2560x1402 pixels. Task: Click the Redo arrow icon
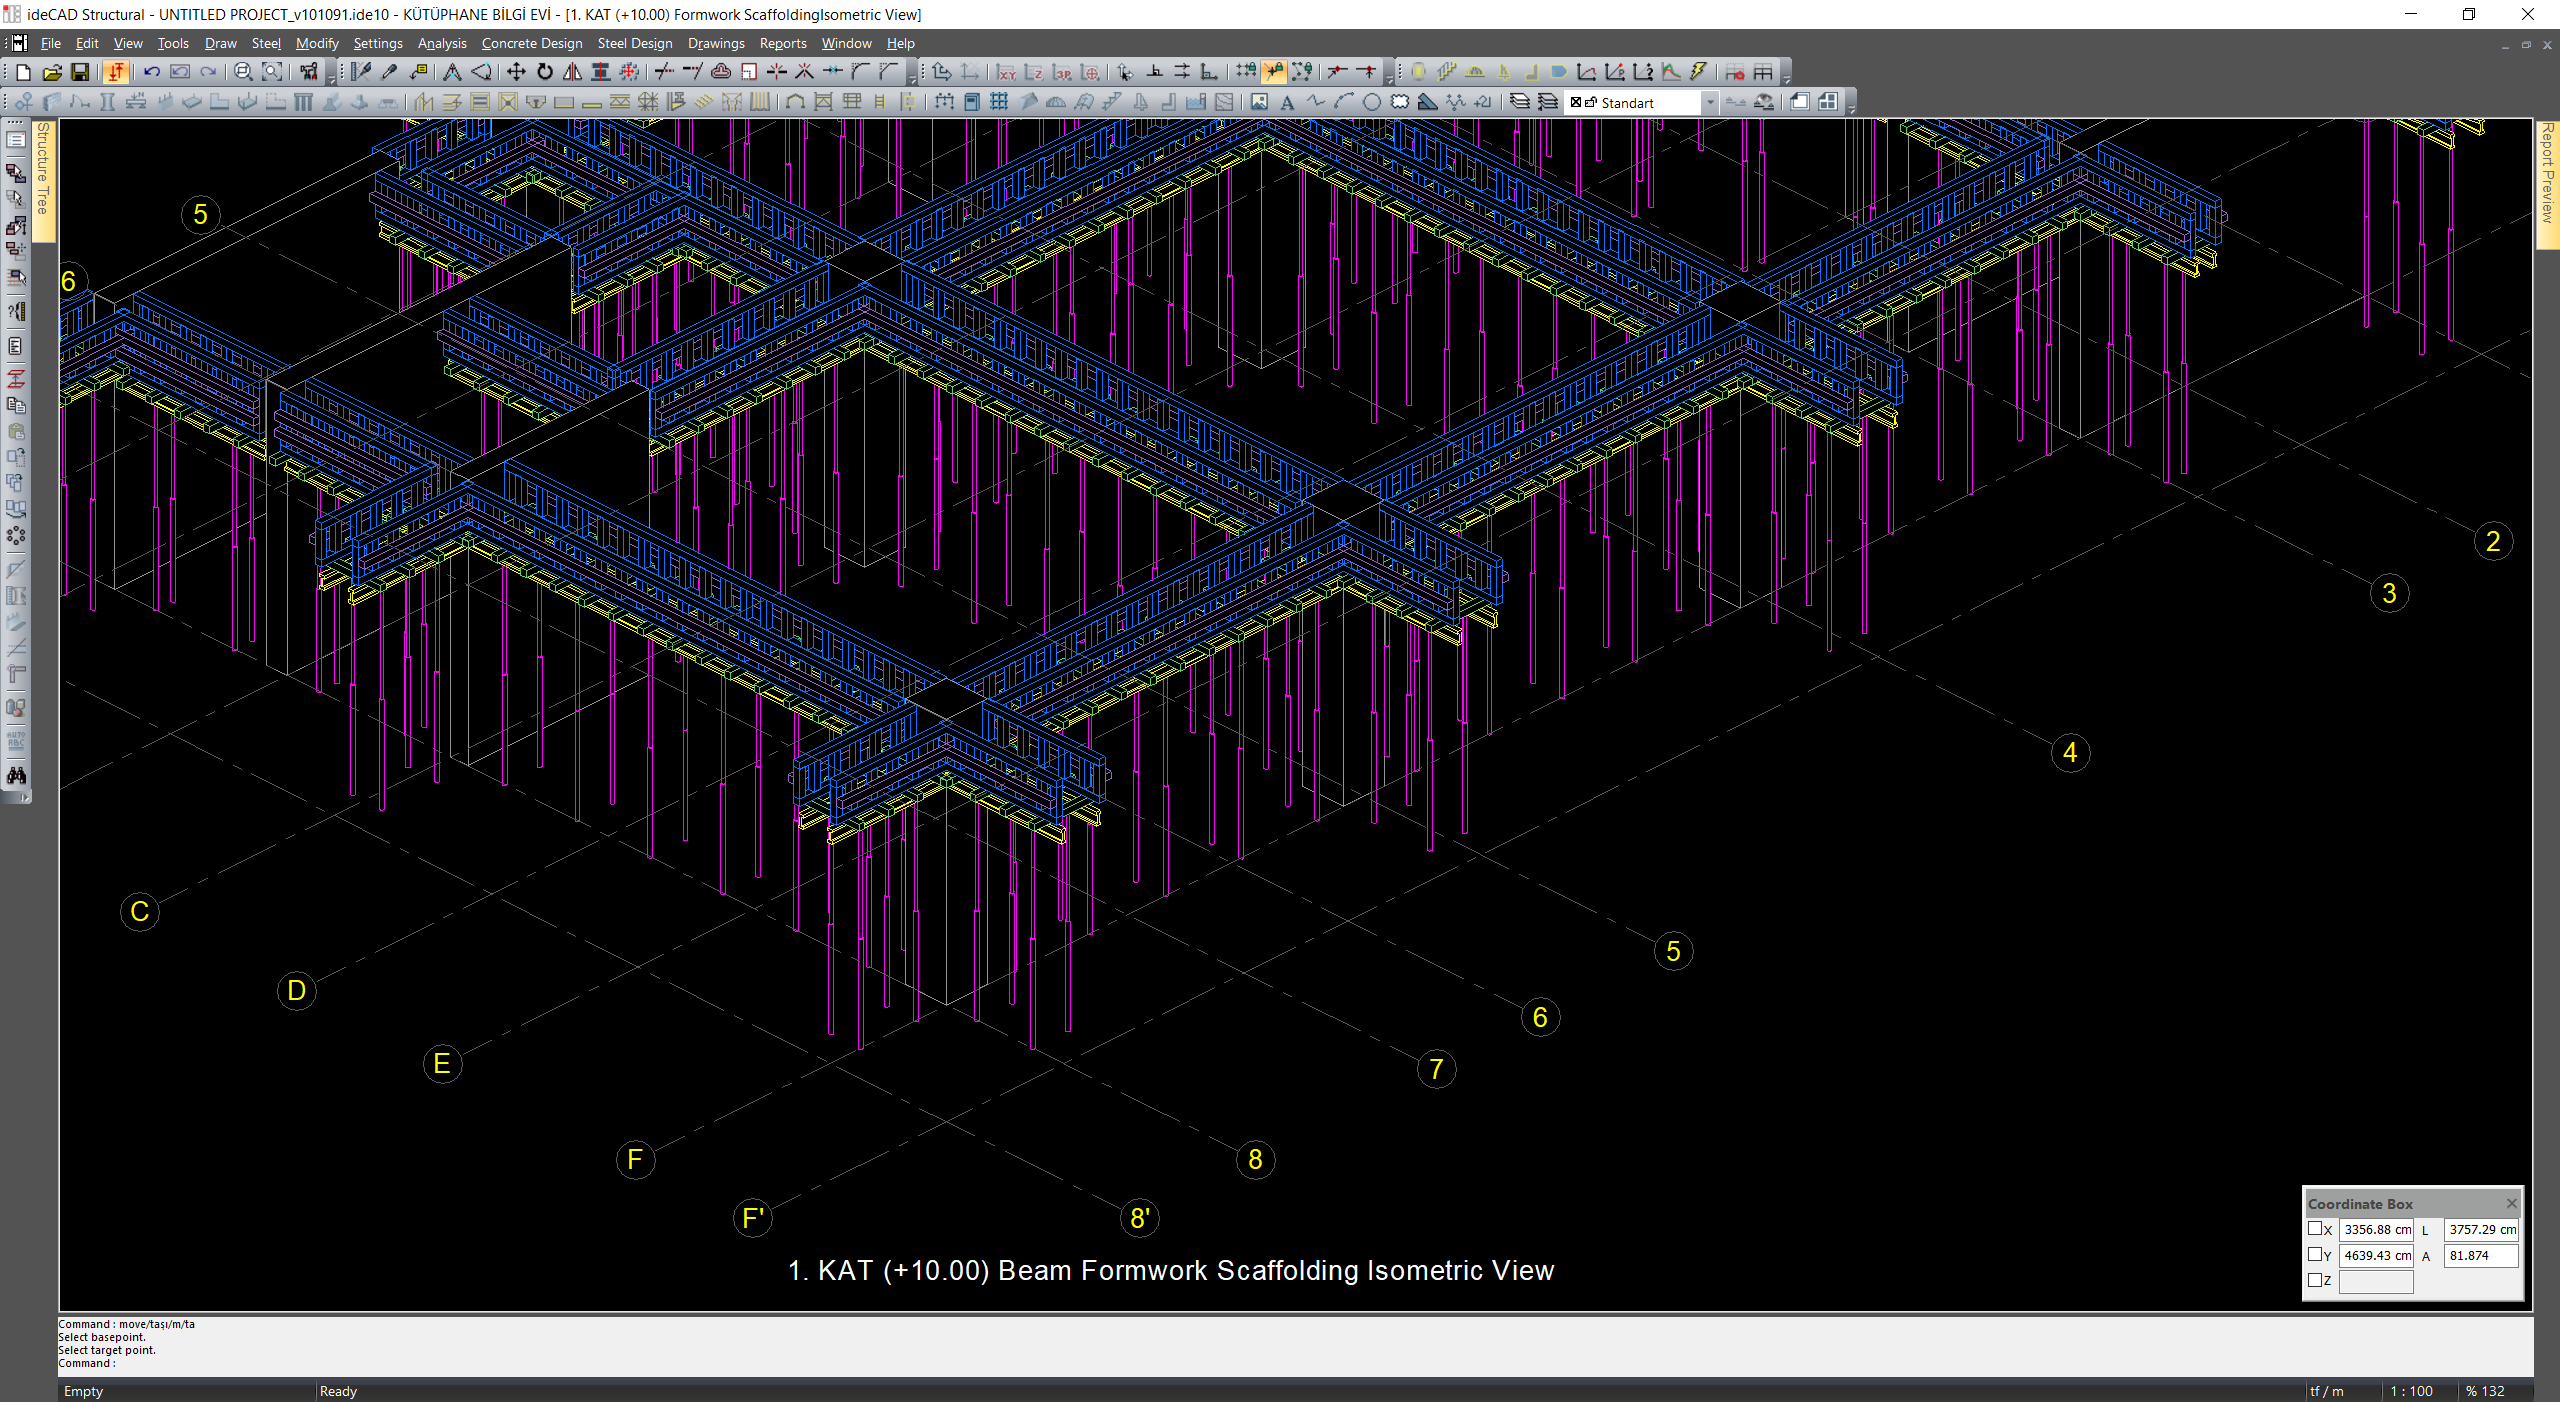[x=208, y=72]
